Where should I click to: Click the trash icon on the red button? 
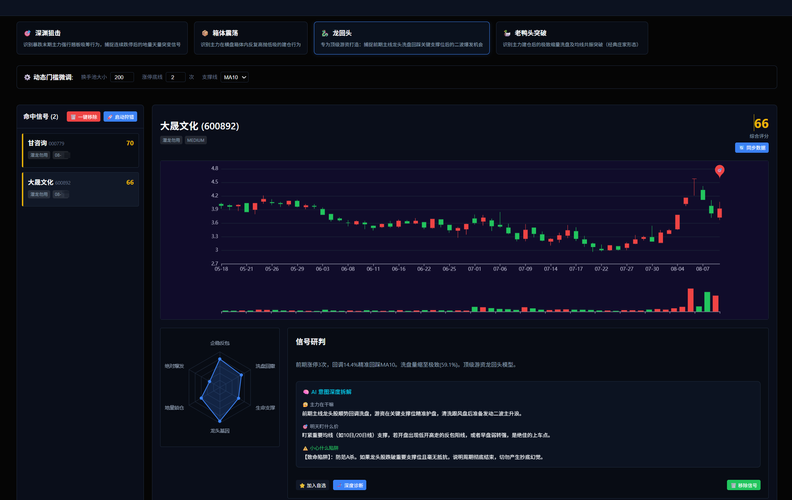coord(73,117)
